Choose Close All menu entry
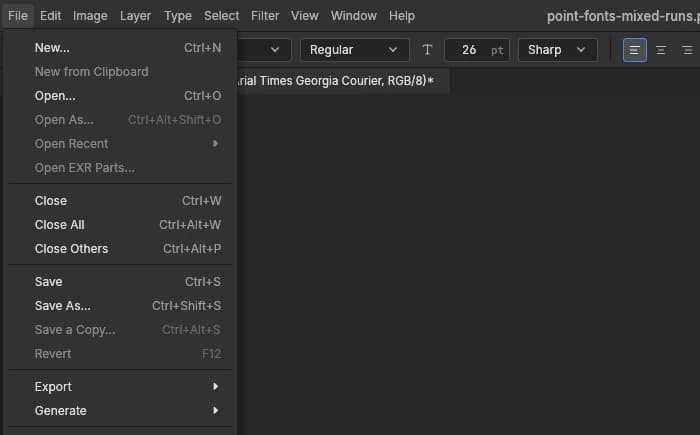700x435 pixels. 120,225
